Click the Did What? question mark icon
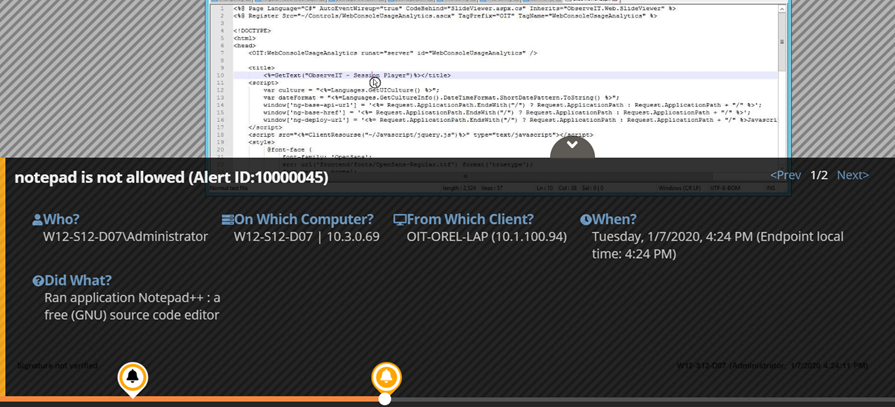The height and width of the screenshot is (407, 895). coord(38,281)
